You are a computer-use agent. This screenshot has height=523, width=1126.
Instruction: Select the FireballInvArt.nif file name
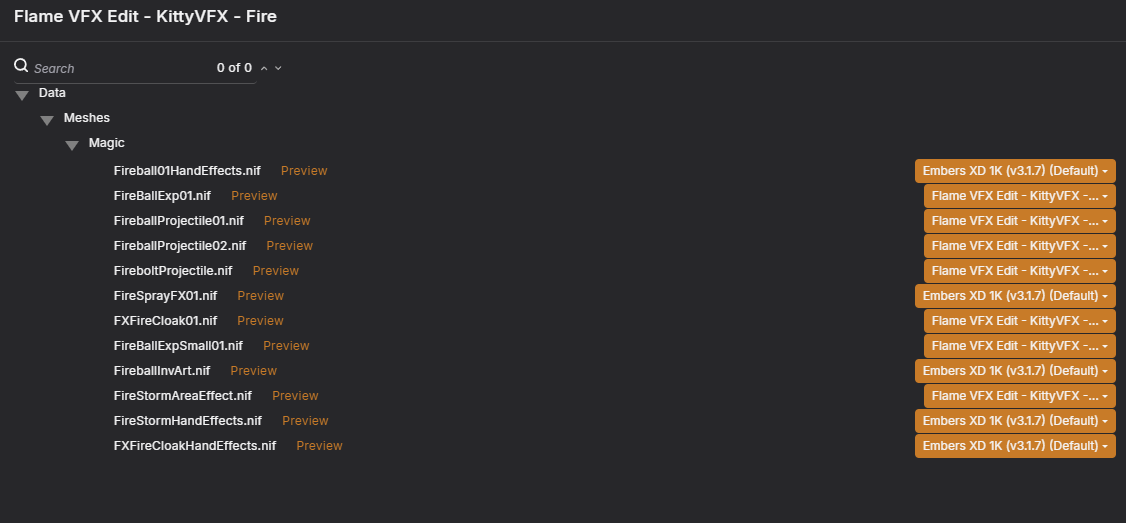(162, 371)
